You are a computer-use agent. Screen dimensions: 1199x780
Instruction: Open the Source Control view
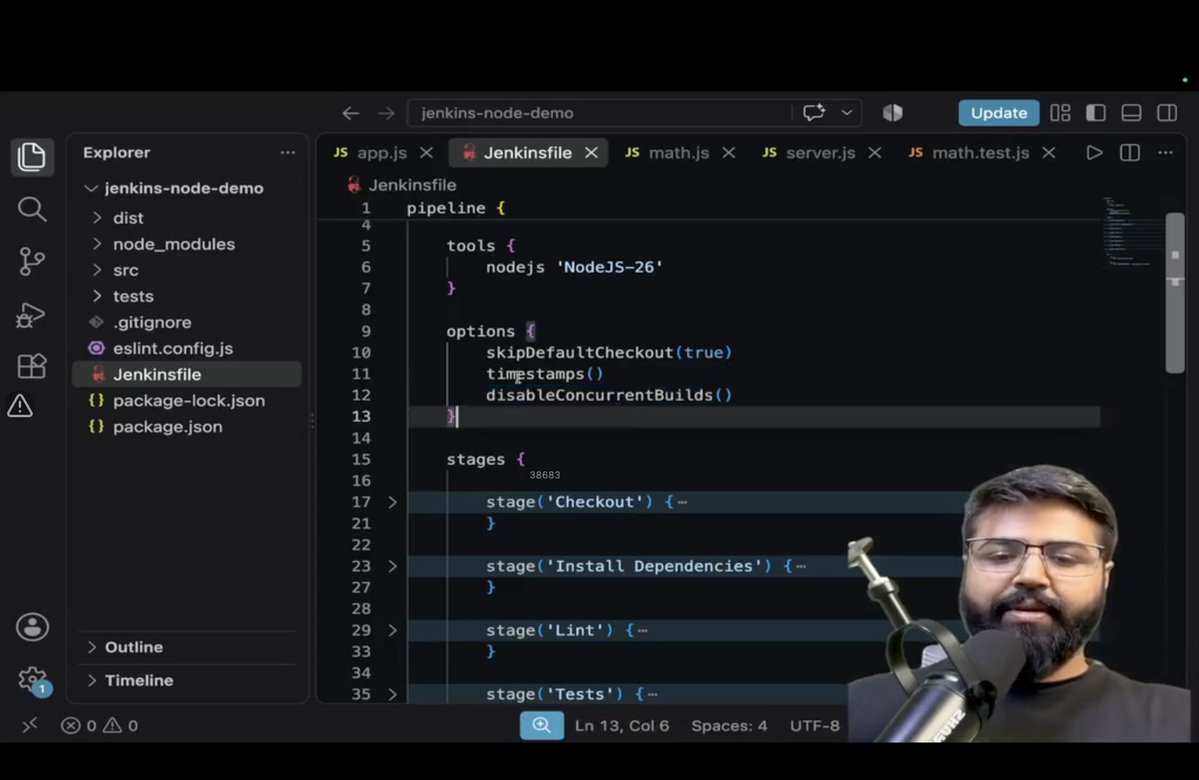point(31,262)
